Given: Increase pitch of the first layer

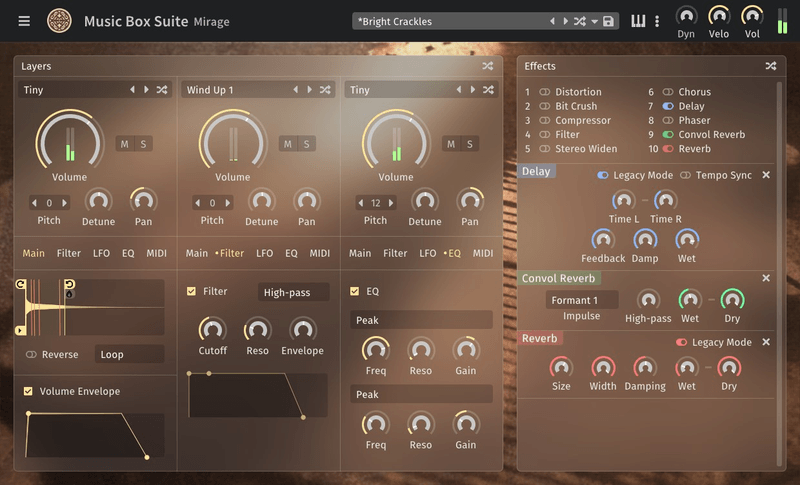Looking at the screenshot, I should point(65,203).
